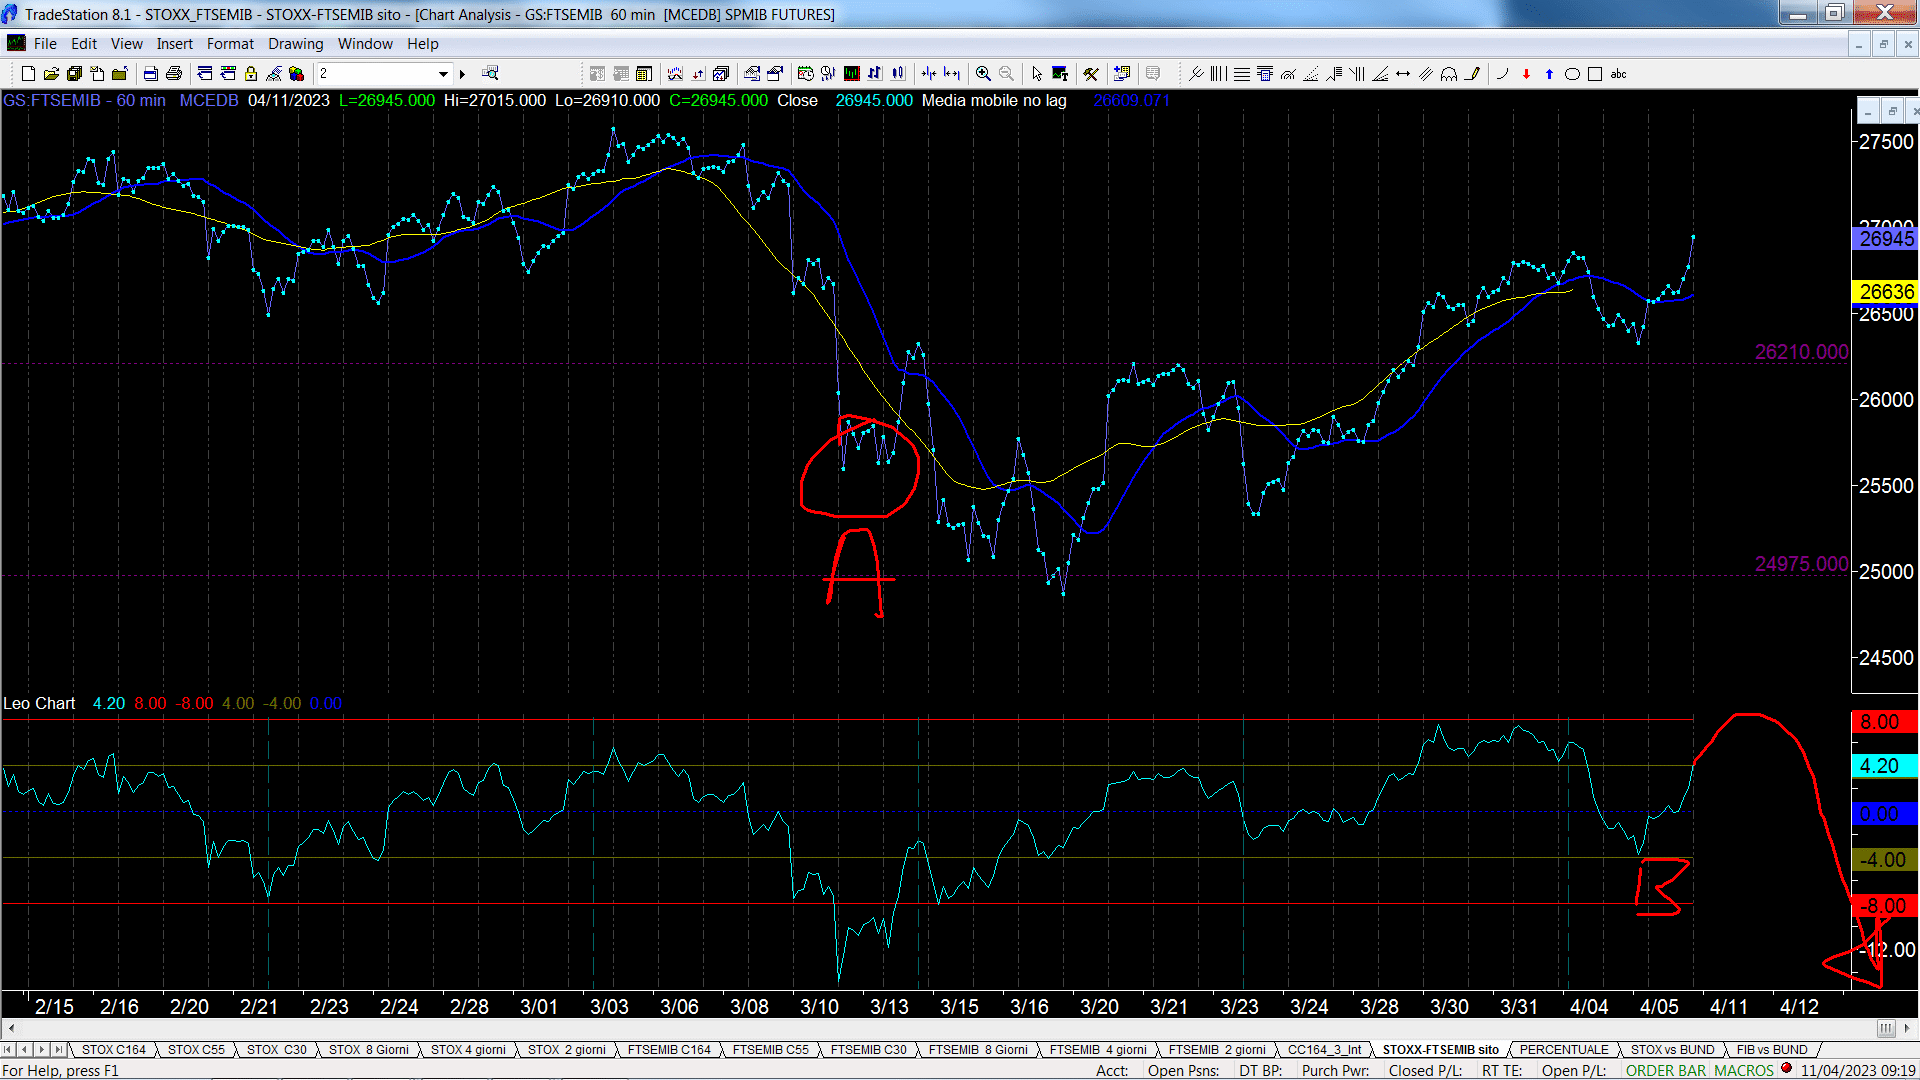
Task: Select the pointer arrow tool
Action: 1037,74
